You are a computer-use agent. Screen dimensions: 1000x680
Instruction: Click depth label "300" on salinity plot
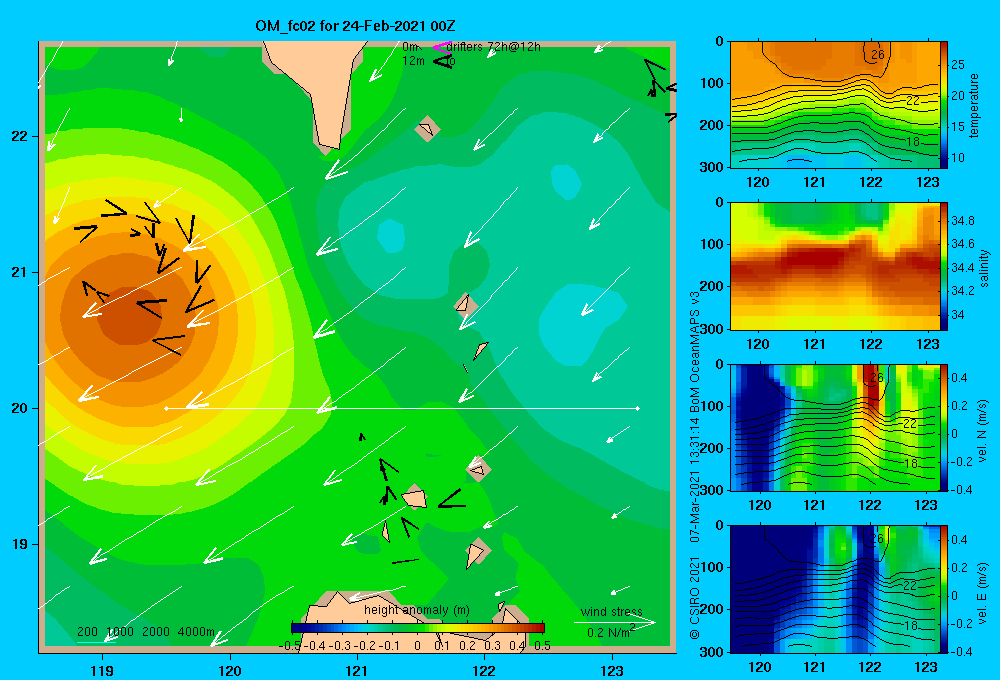coord(713,329)
